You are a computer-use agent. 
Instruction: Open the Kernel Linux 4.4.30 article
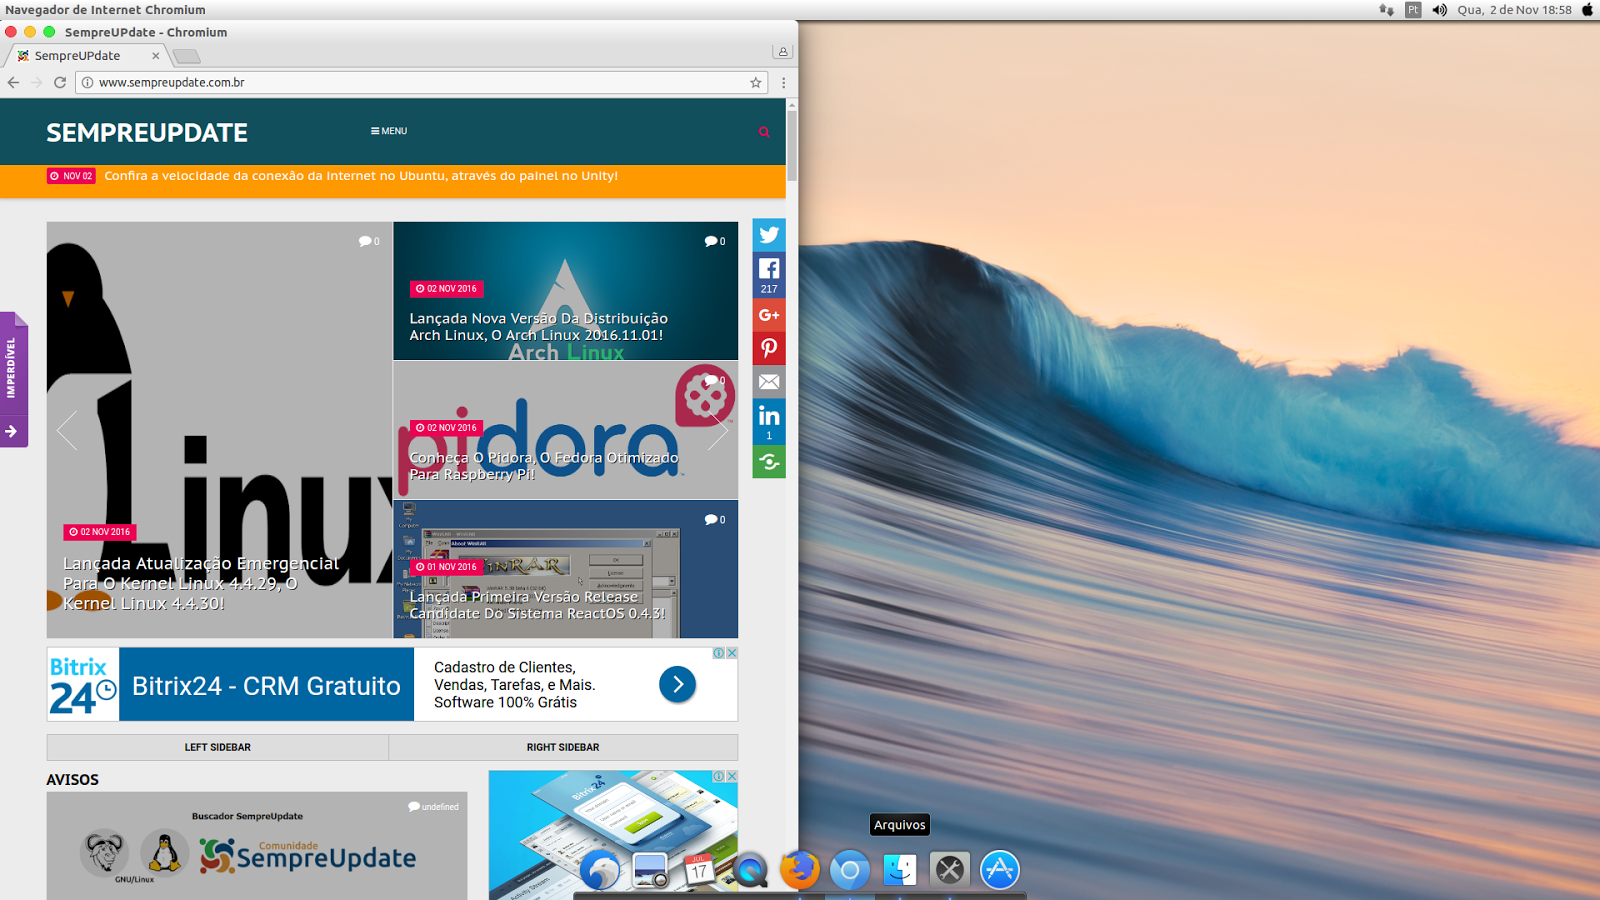201,583
